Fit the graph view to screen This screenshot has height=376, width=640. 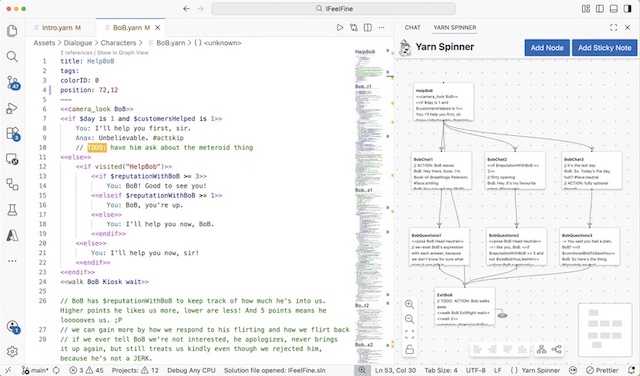pyautogui.click(x=409, y=334)
